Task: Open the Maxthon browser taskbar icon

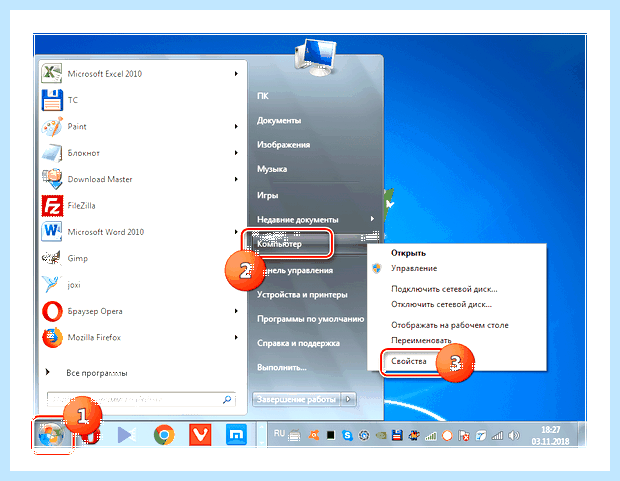Action: tap(236, 435)
